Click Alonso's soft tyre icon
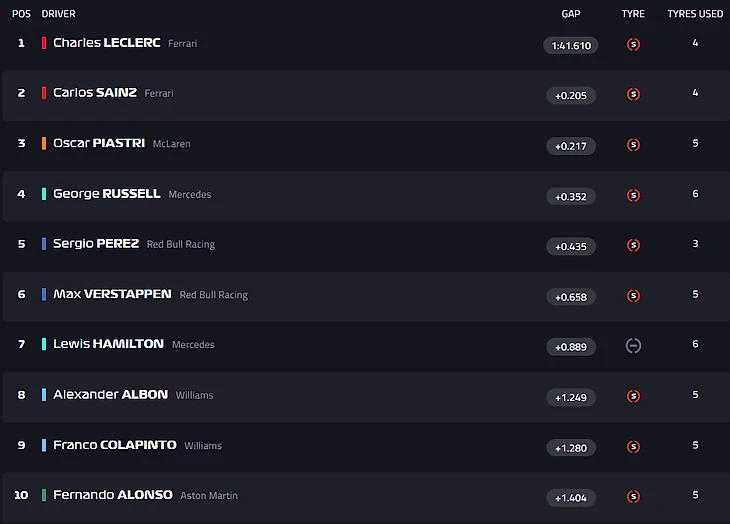Screen dimensions: 730x524 click(633, 497)
